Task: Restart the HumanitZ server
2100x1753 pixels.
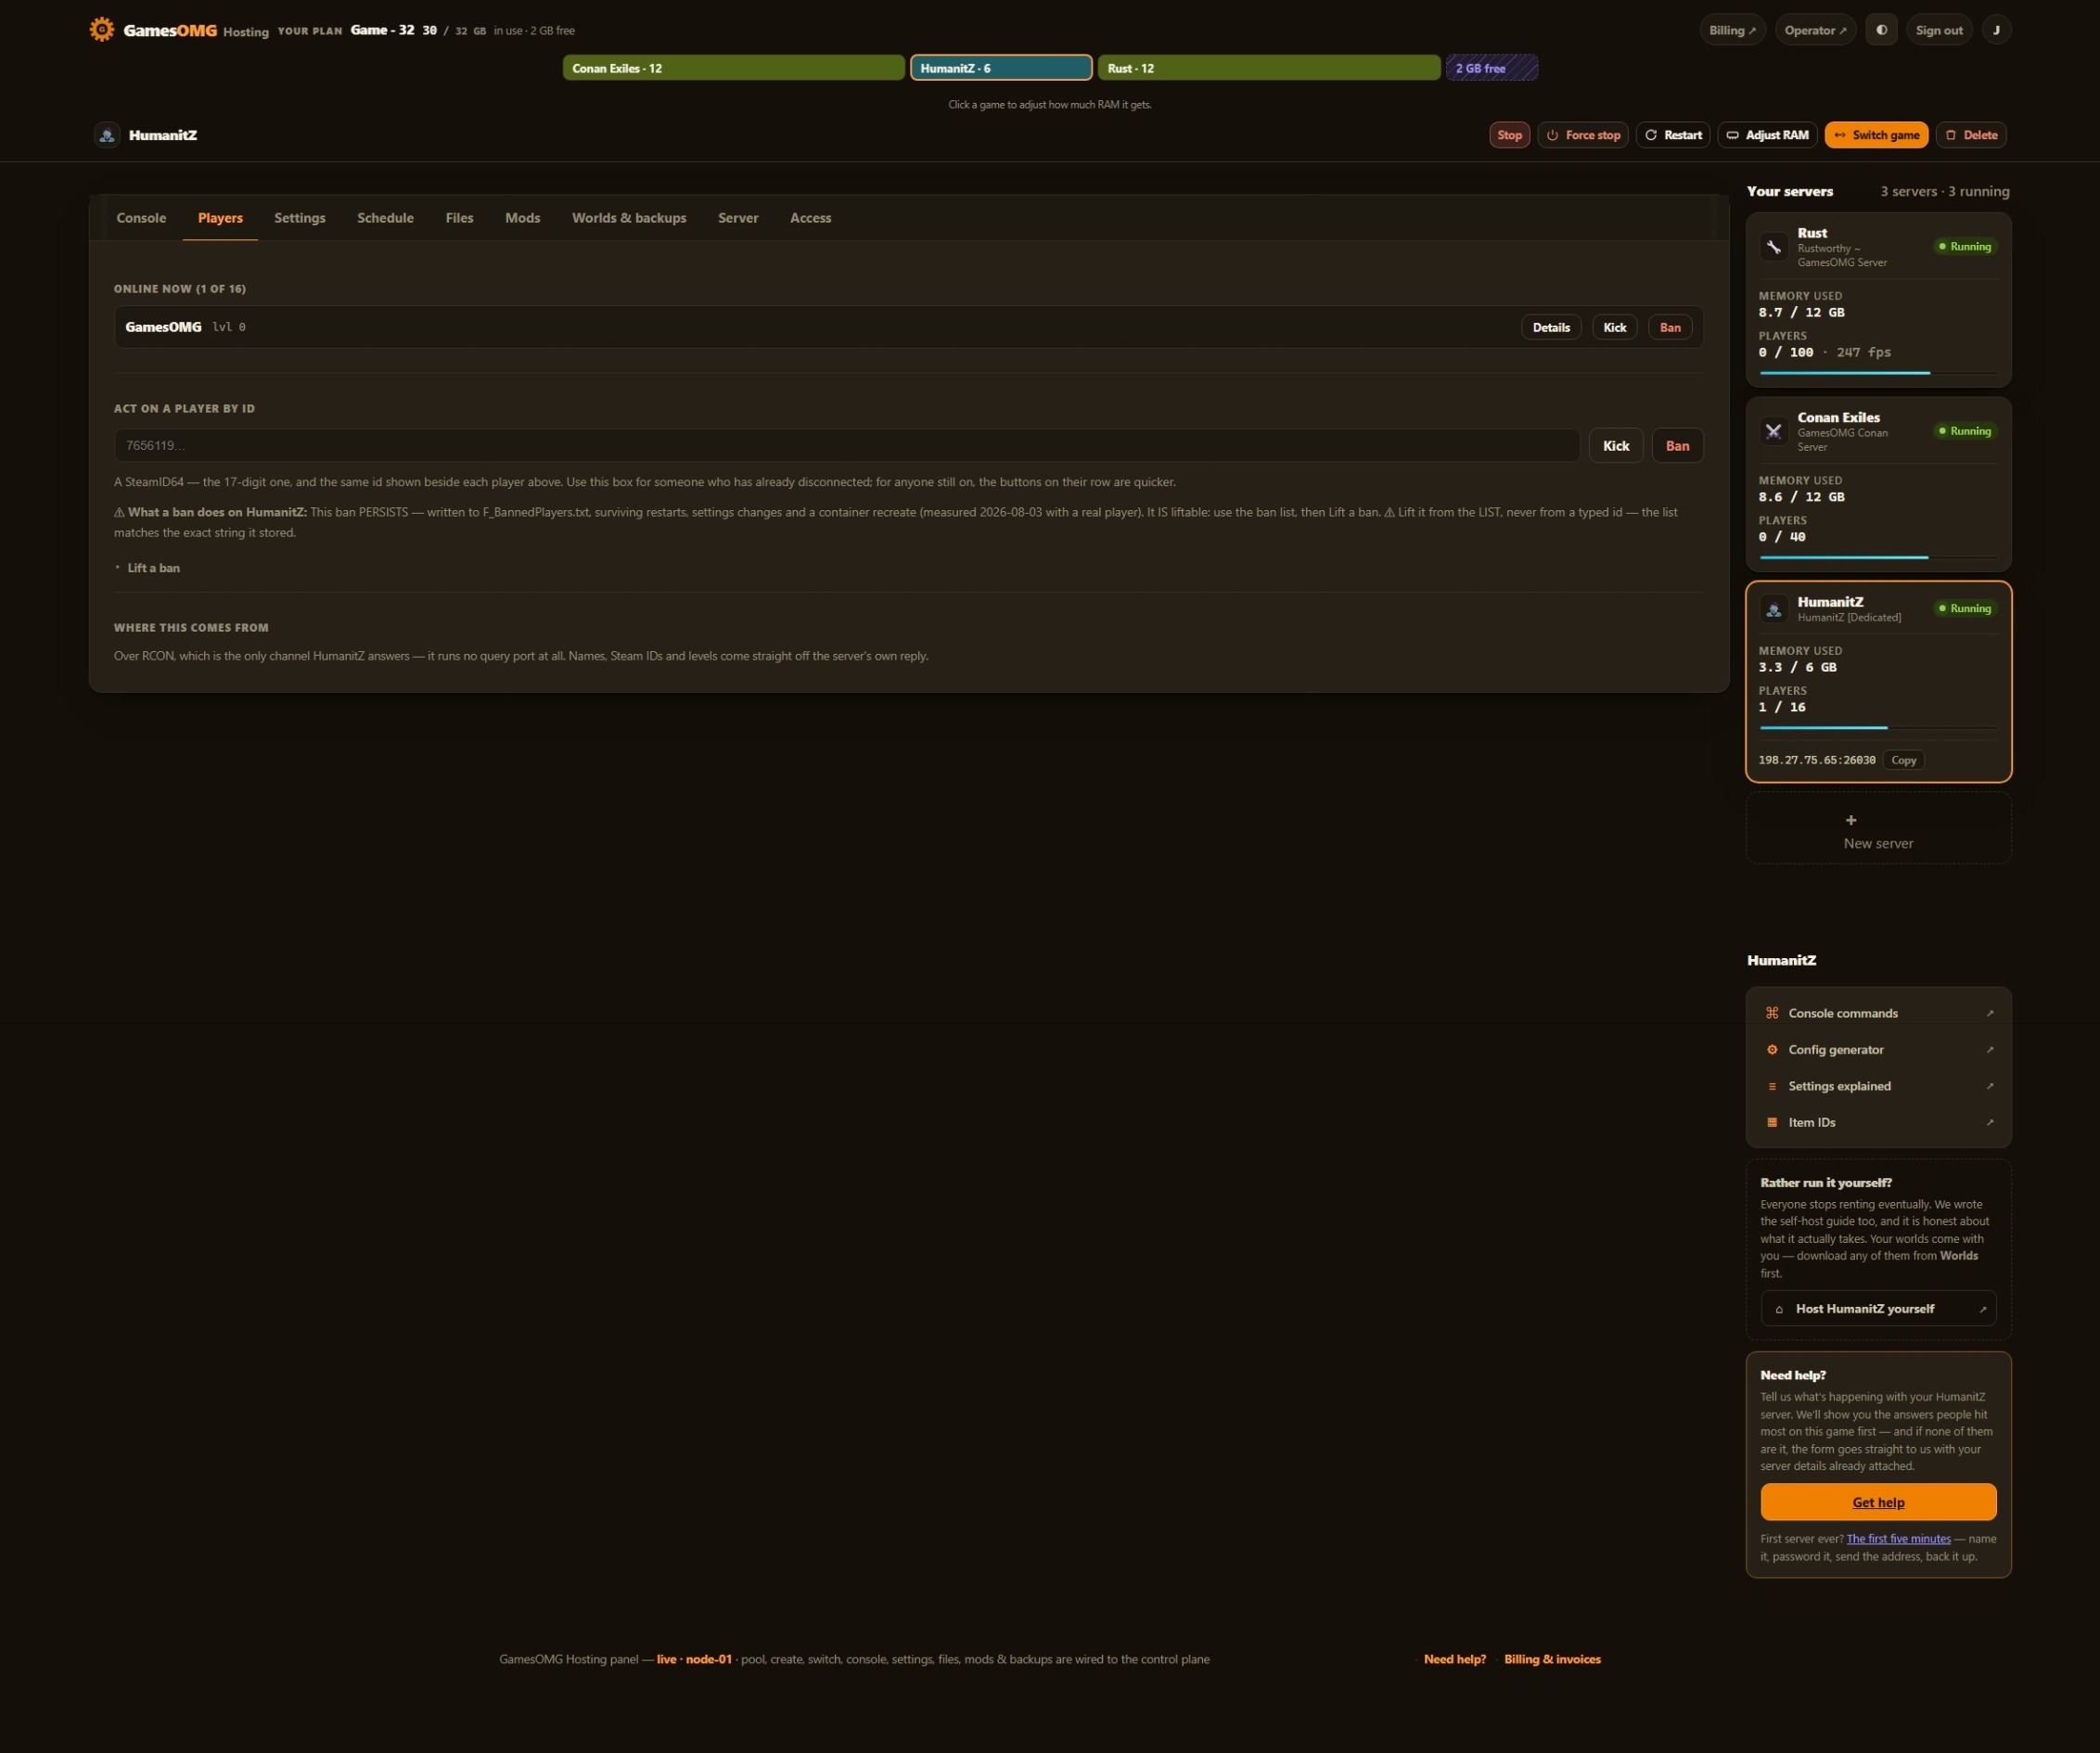Action: click(x=1673, y=135)
